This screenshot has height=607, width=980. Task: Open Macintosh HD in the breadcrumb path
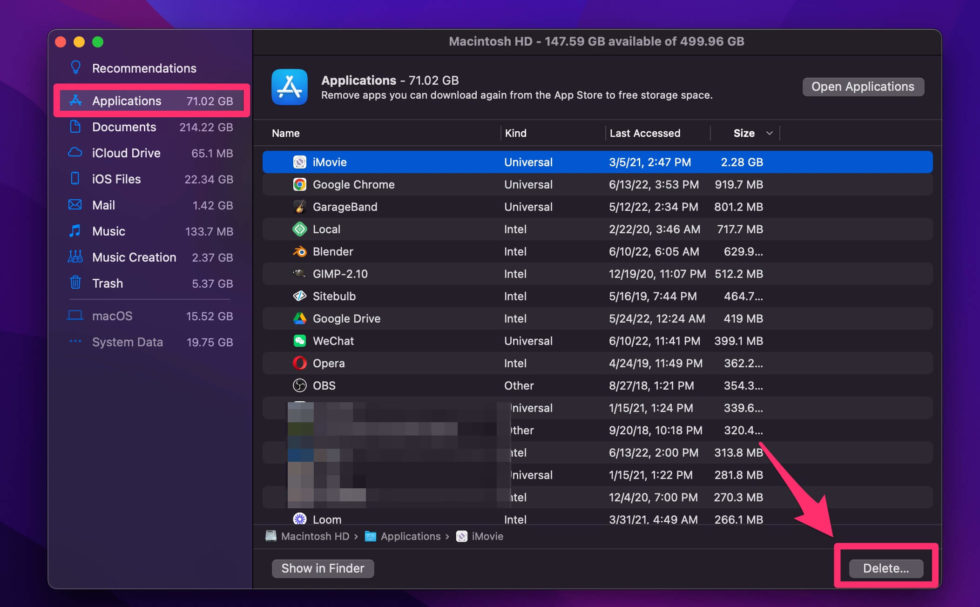315,536
